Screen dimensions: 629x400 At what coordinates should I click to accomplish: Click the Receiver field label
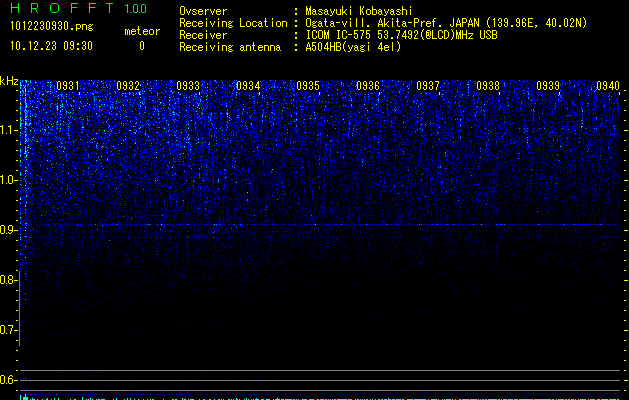(203, 35)
